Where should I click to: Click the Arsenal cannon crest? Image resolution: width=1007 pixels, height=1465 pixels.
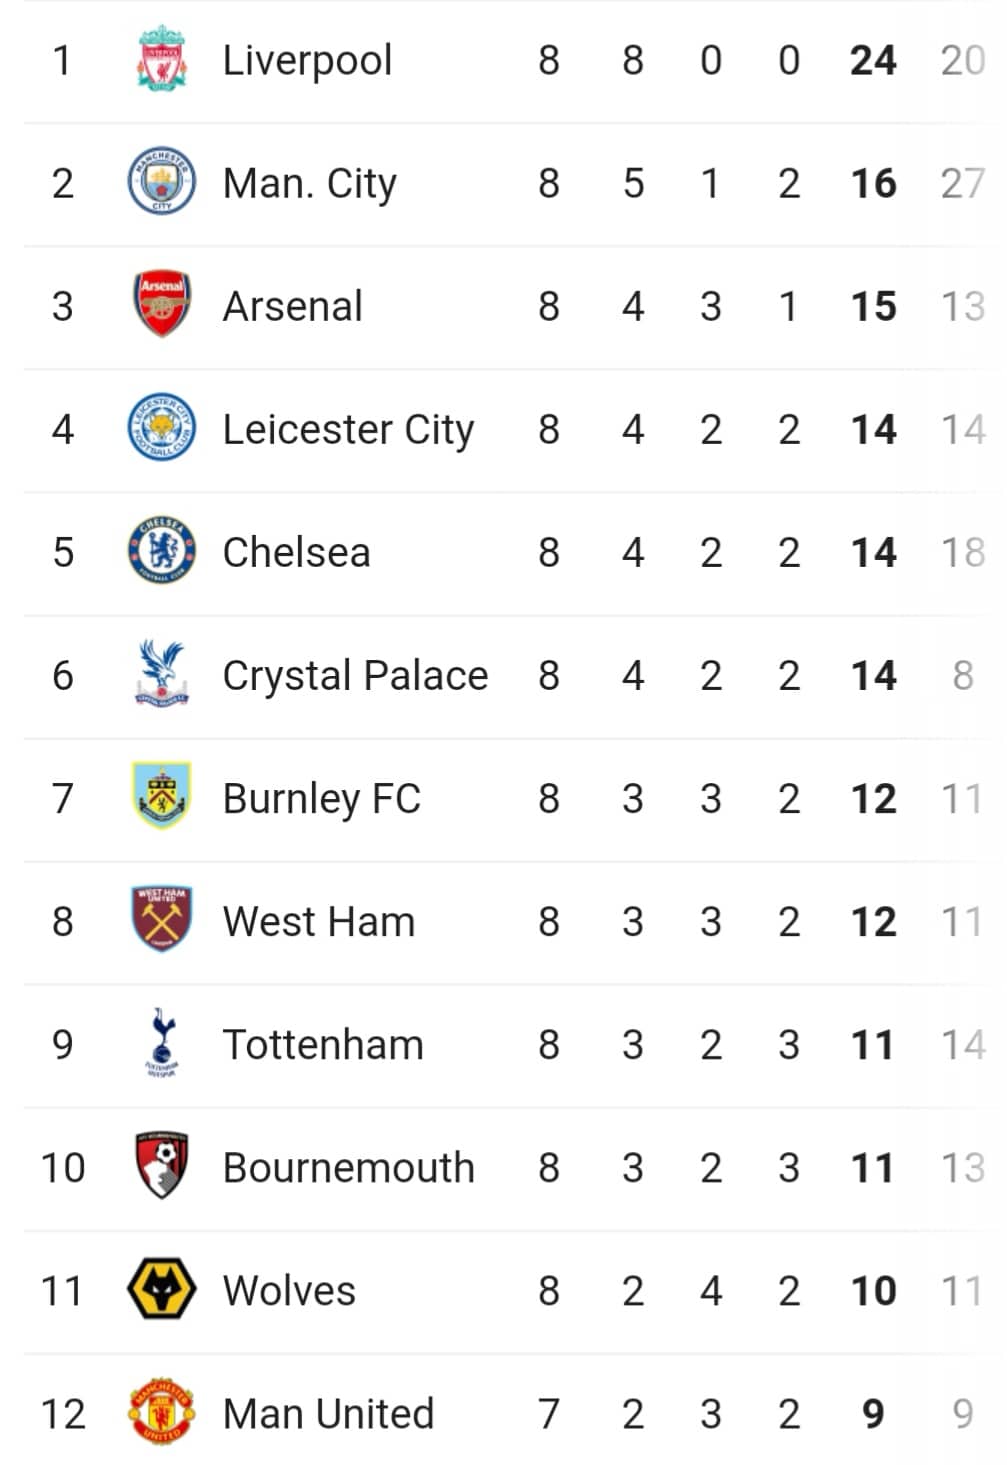point(161,304)
